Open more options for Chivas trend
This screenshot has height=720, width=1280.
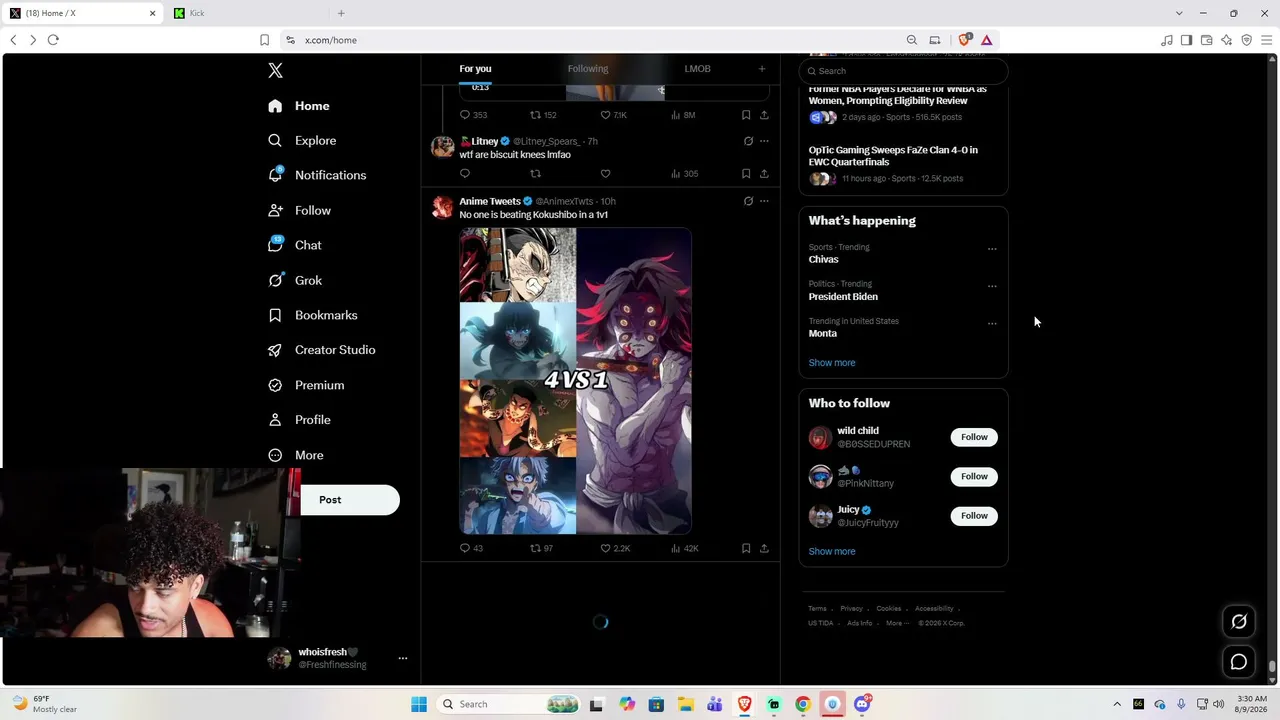click(x=992, y=249)
